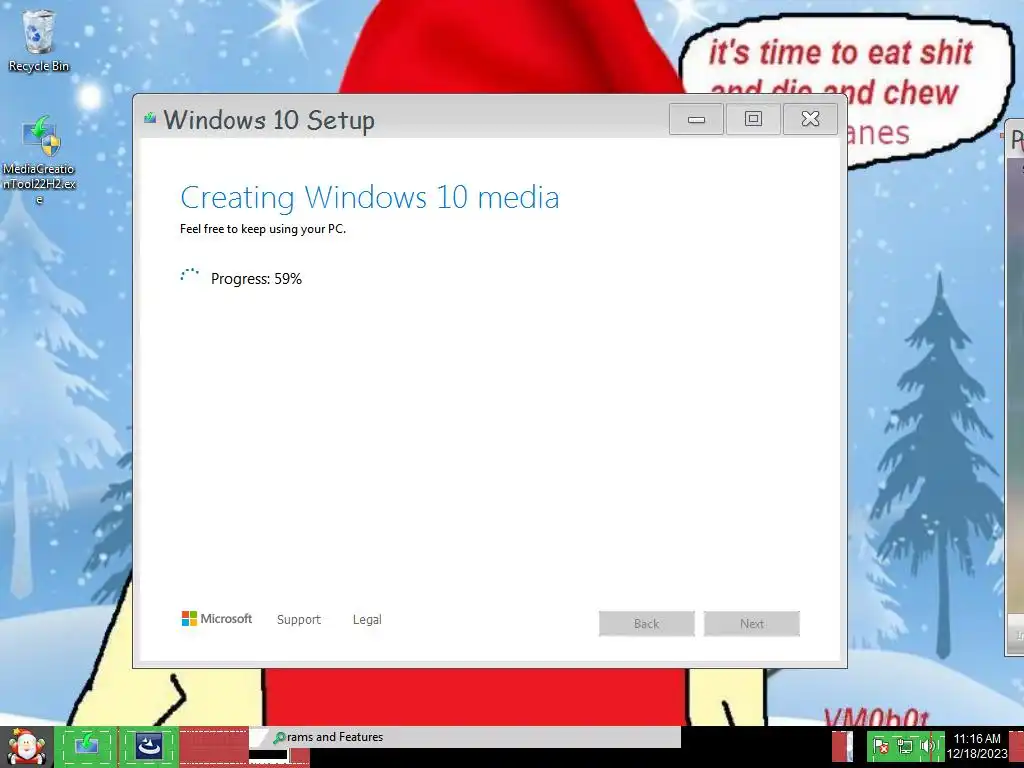Click the disabled Next button
Viewport: 1024px width, 768px height.
pos(752,624)
